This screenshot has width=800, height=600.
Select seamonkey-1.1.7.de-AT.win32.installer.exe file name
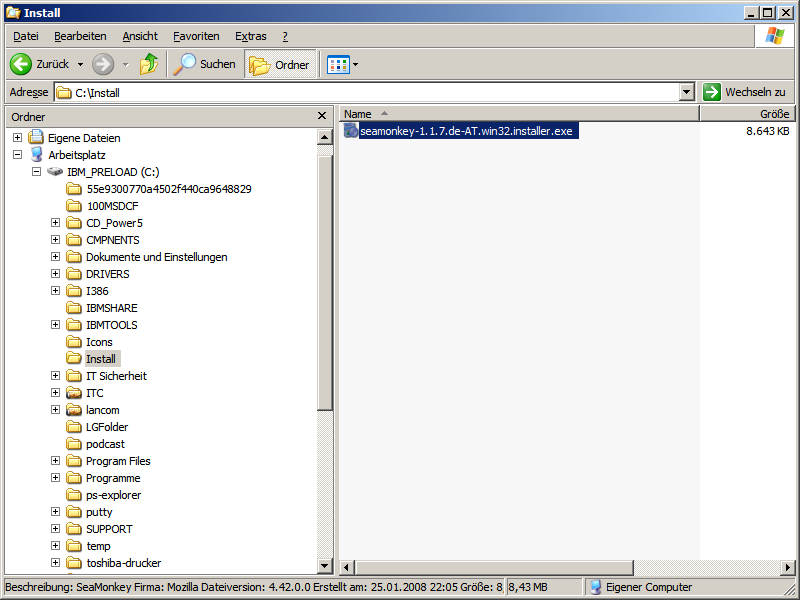468,131
